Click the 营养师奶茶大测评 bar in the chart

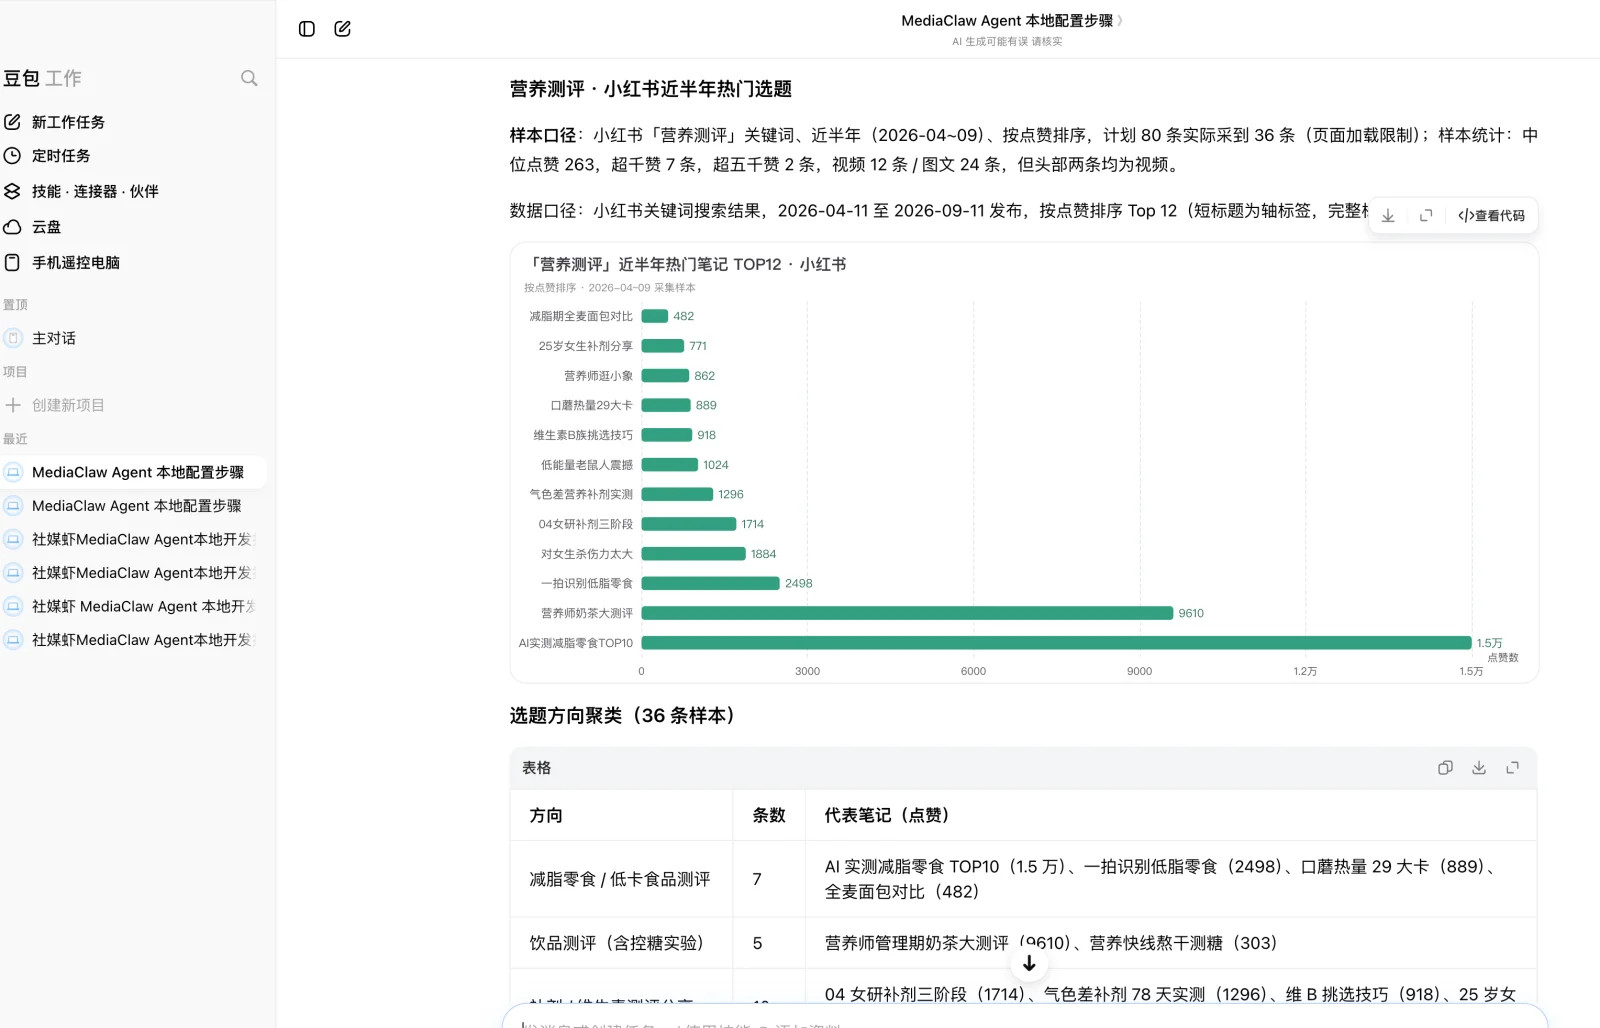click(907, 613)
